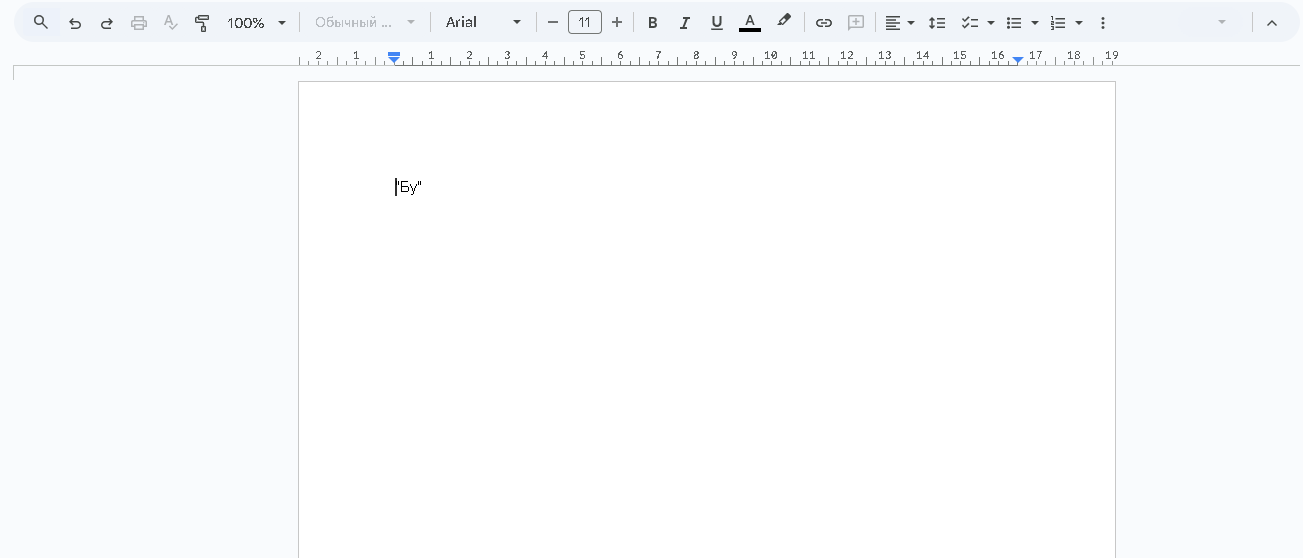Click the search magnifier icon
Image resolution: width=1303 pixels, height=558 pixels.
tap(41, 22)
